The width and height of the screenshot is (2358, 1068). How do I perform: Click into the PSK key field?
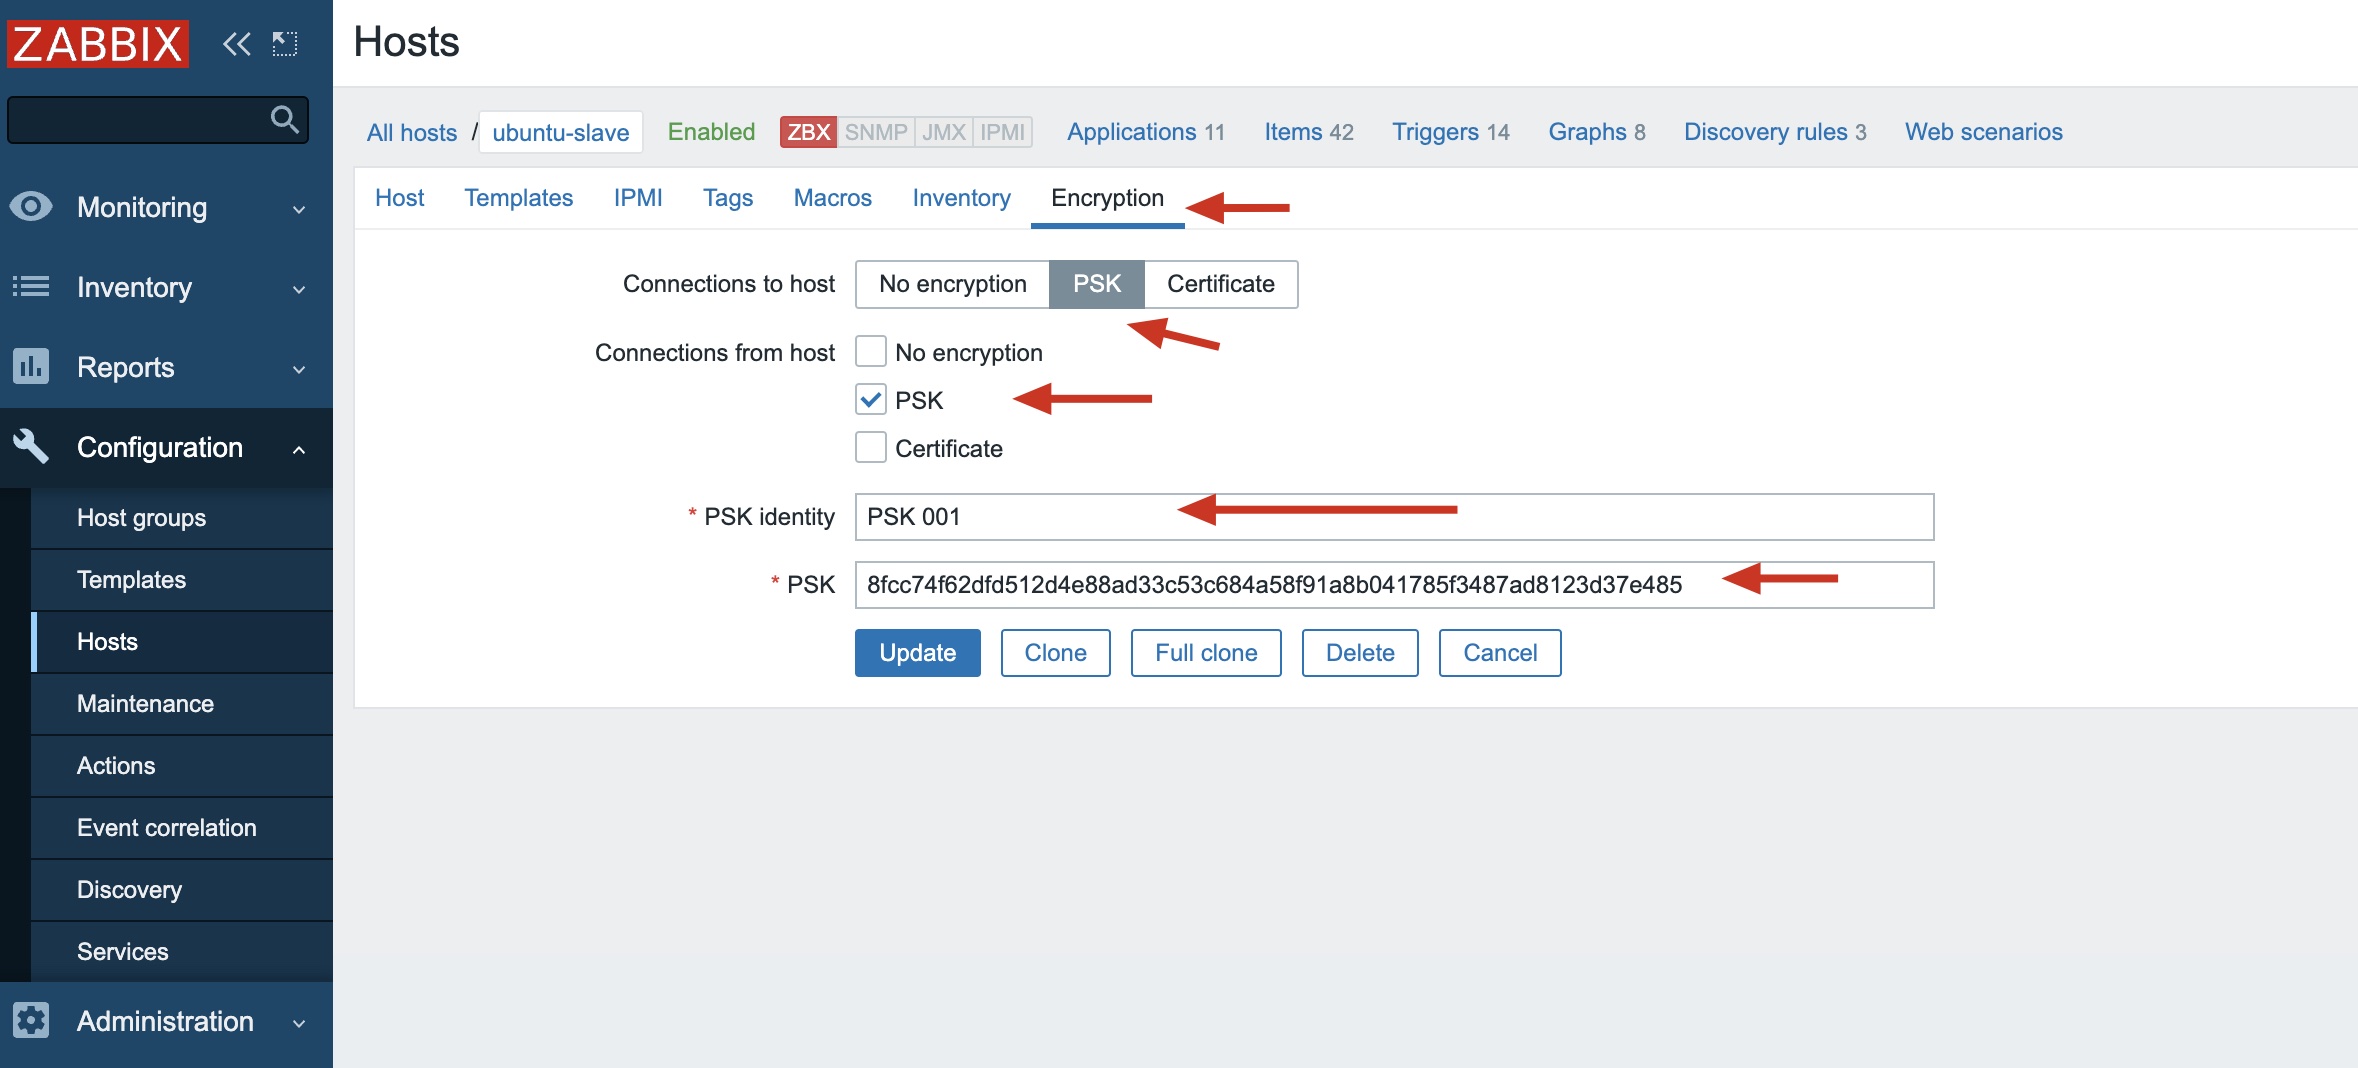click(x=1394, y=585)
